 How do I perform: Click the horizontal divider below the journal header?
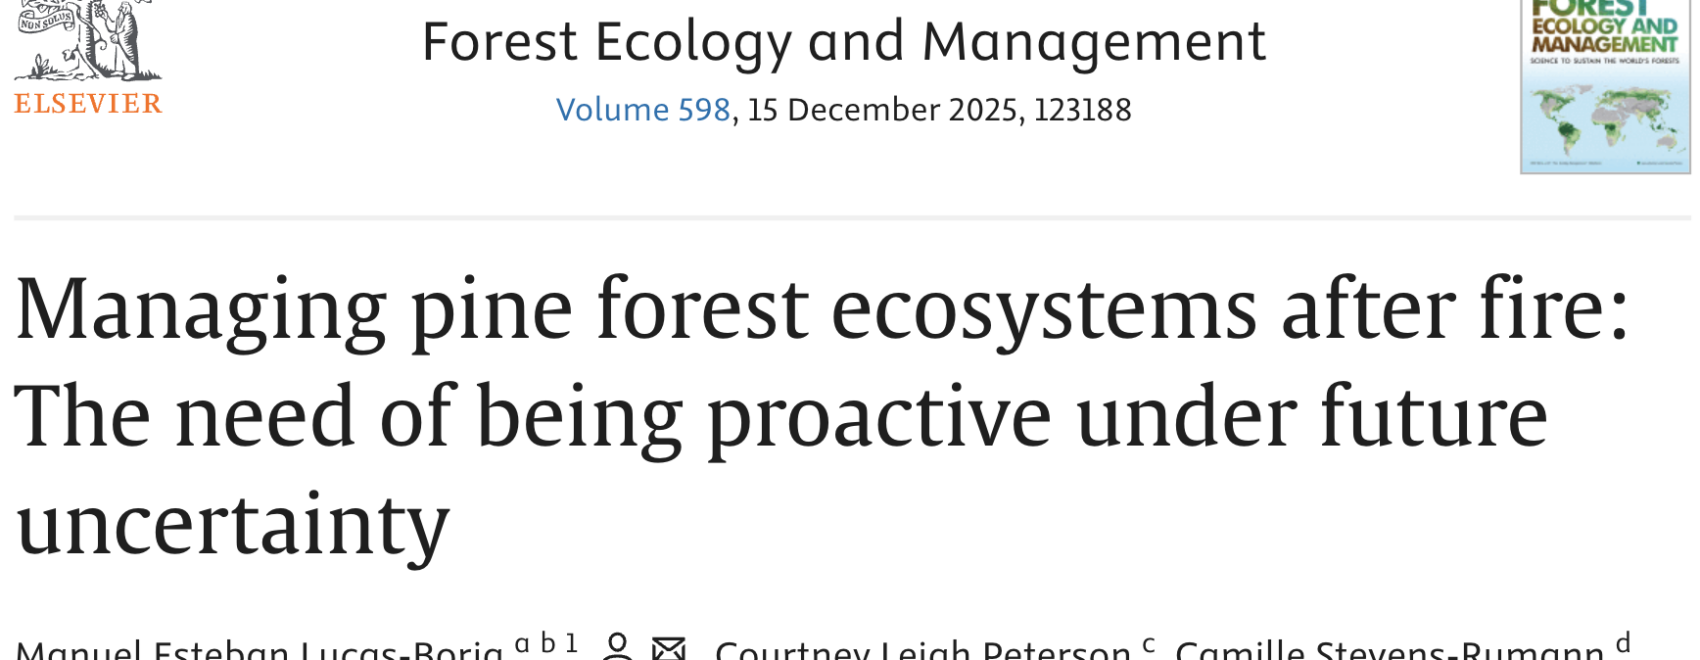tap(850, 217)
